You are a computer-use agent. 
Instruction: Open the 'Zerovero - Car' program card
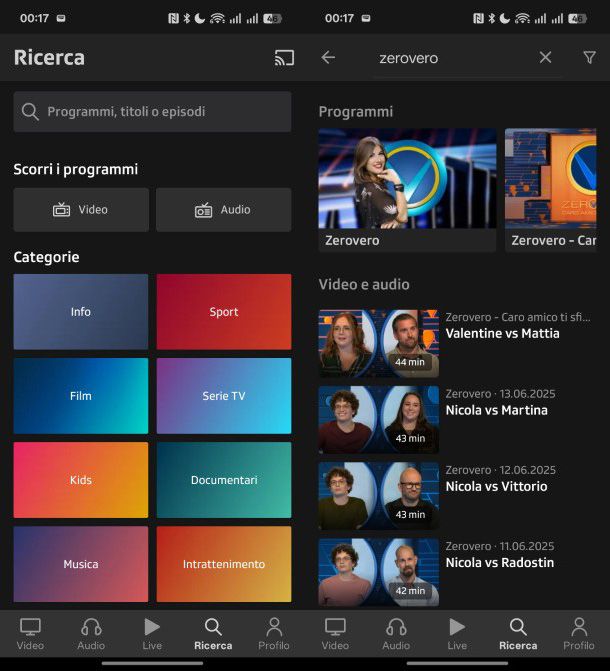click(551, 190)
